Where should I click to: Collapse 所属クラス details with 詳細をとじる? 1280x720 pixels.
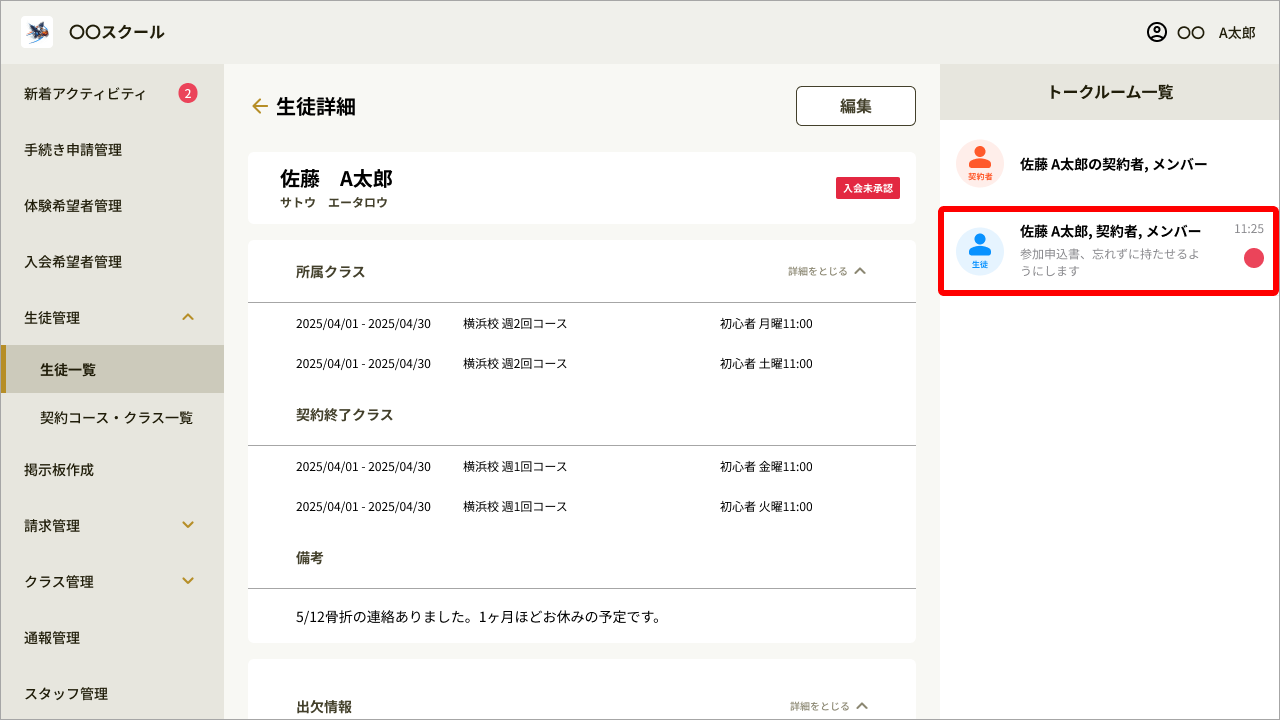tap(827, 271)
